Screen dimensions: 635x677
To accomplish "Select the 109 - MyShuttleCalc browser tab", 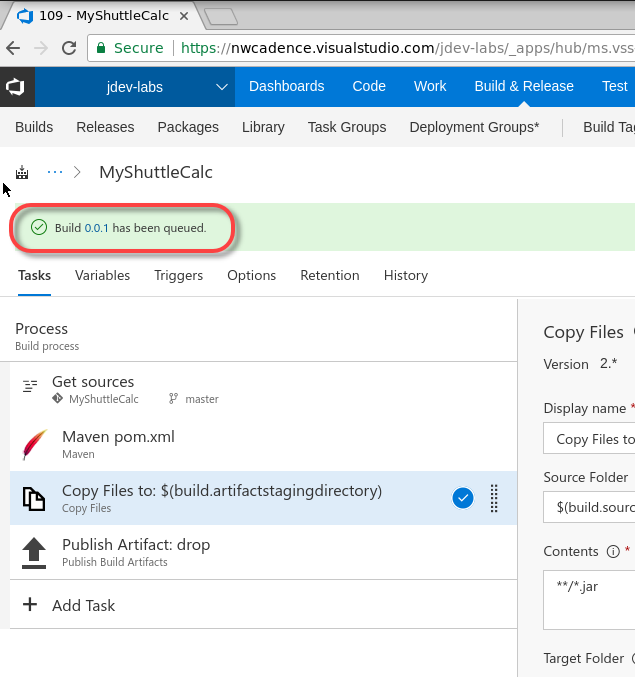I will tap(104, 16).
